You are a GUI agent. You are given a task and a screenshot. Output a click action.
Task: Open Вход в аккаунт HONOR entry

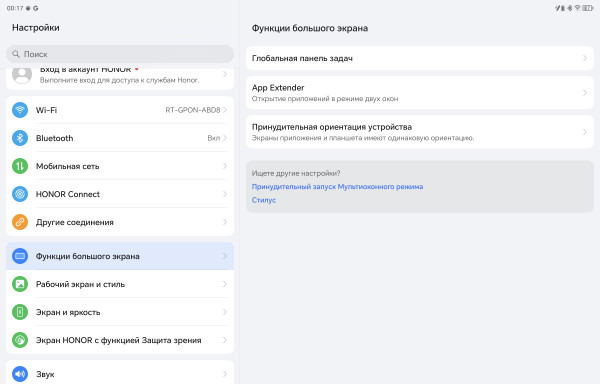tap(120, 79)
